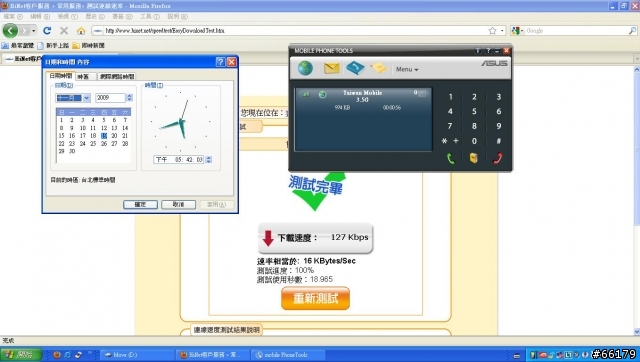The image size is (640, 362).
Task: Click the speed test results explanation heading
Action: click(x=227, y=330)
